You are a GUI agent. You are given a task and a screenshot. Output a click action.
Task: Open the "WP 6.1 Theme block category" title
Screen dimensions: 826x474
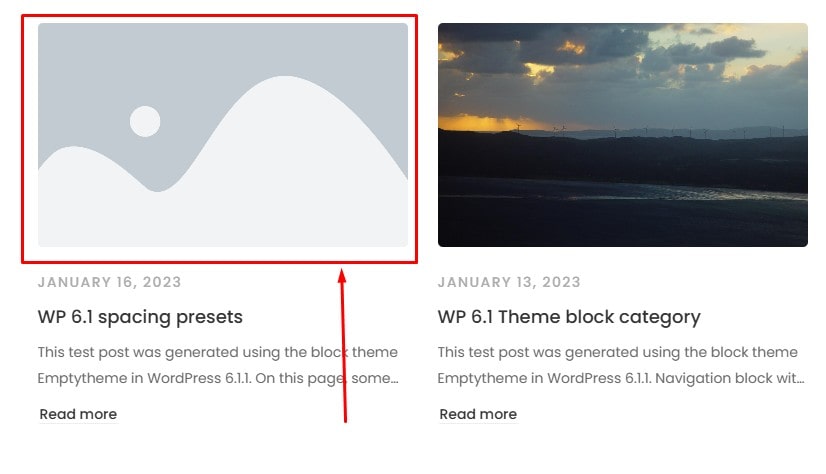pos(569,317)
